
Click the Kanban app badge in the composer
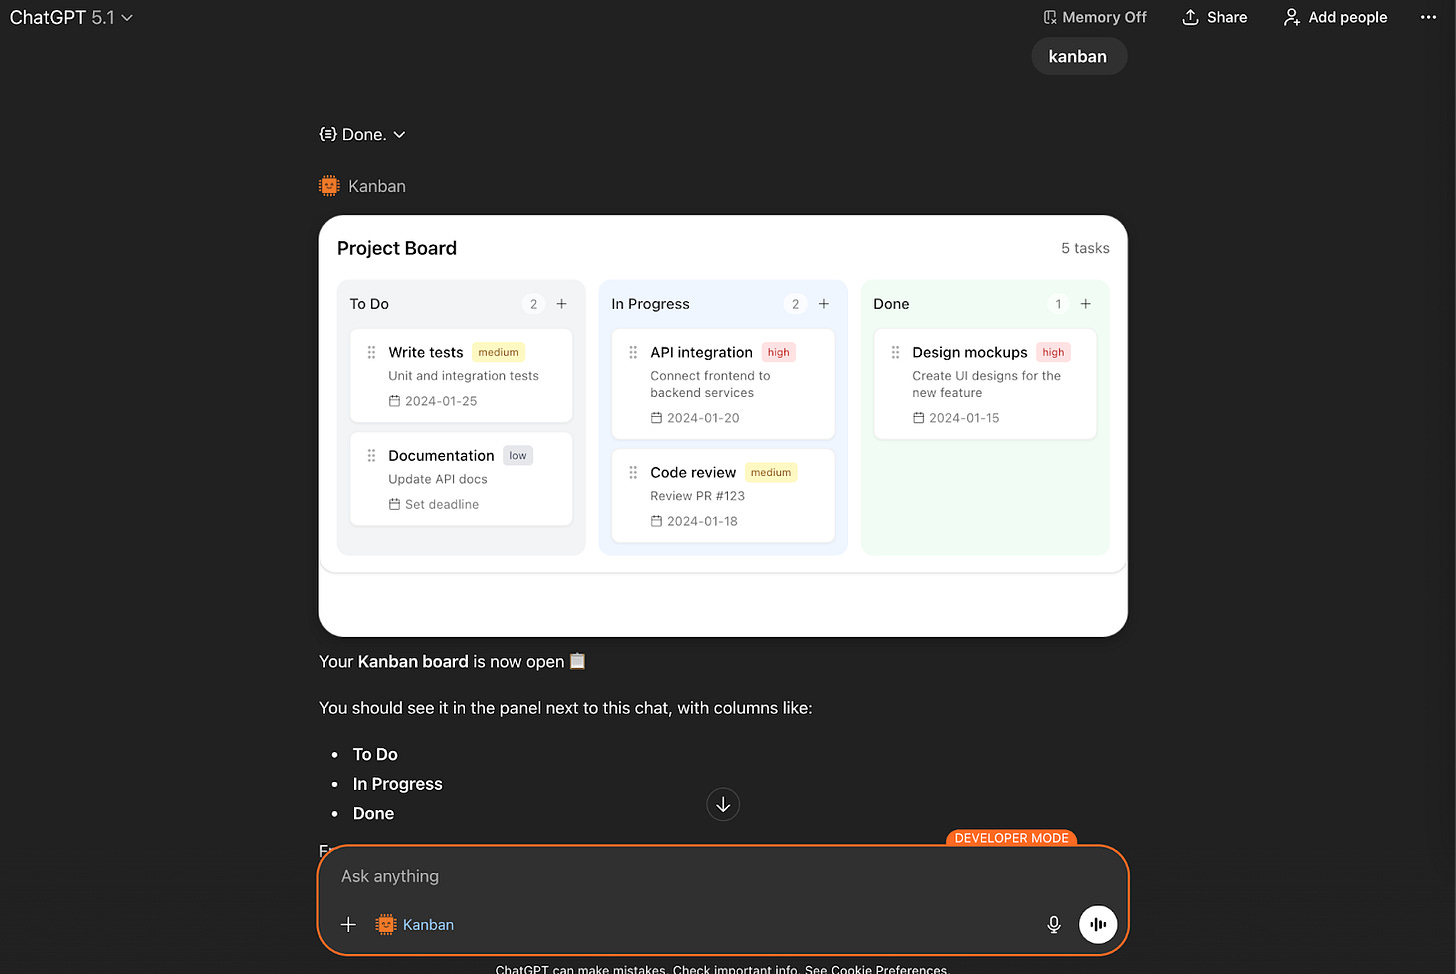click(x=414, y=924)
